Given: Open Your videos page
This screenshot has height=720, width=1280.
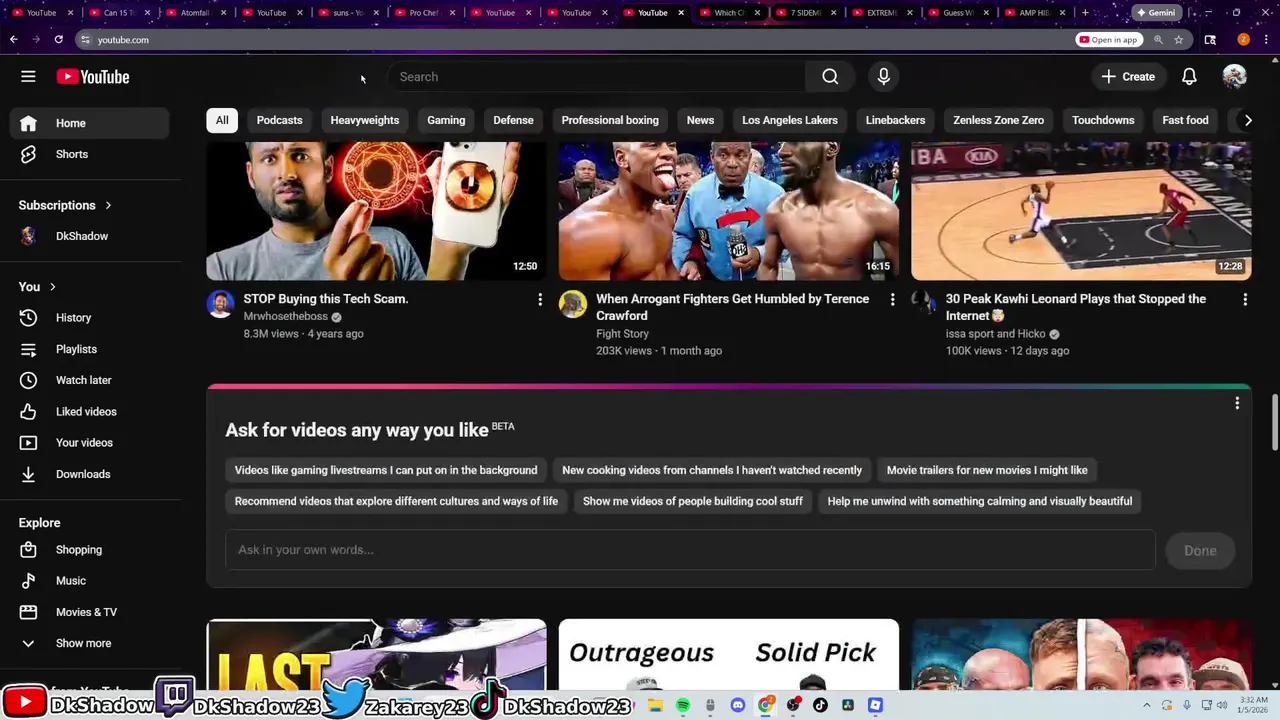Looking at the screenshot, I should pyautogui.click(x=90, y=443).
